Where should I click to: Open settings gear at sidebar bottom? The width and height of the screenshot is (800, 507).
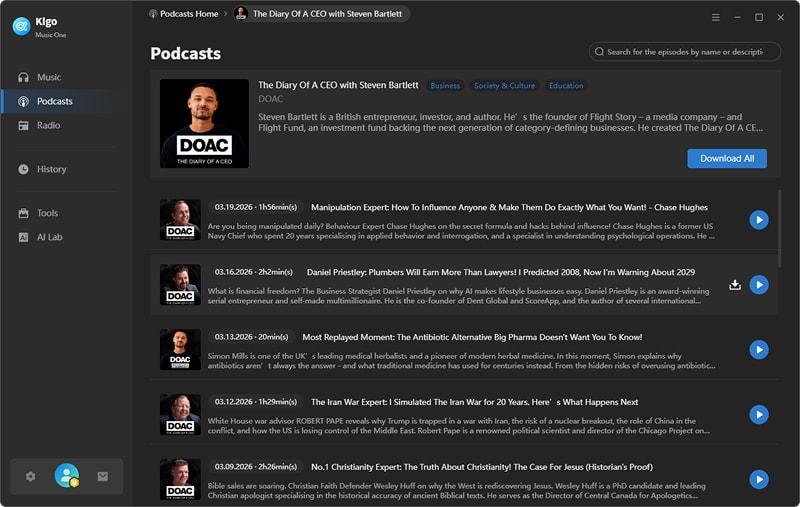pos(31,476)
